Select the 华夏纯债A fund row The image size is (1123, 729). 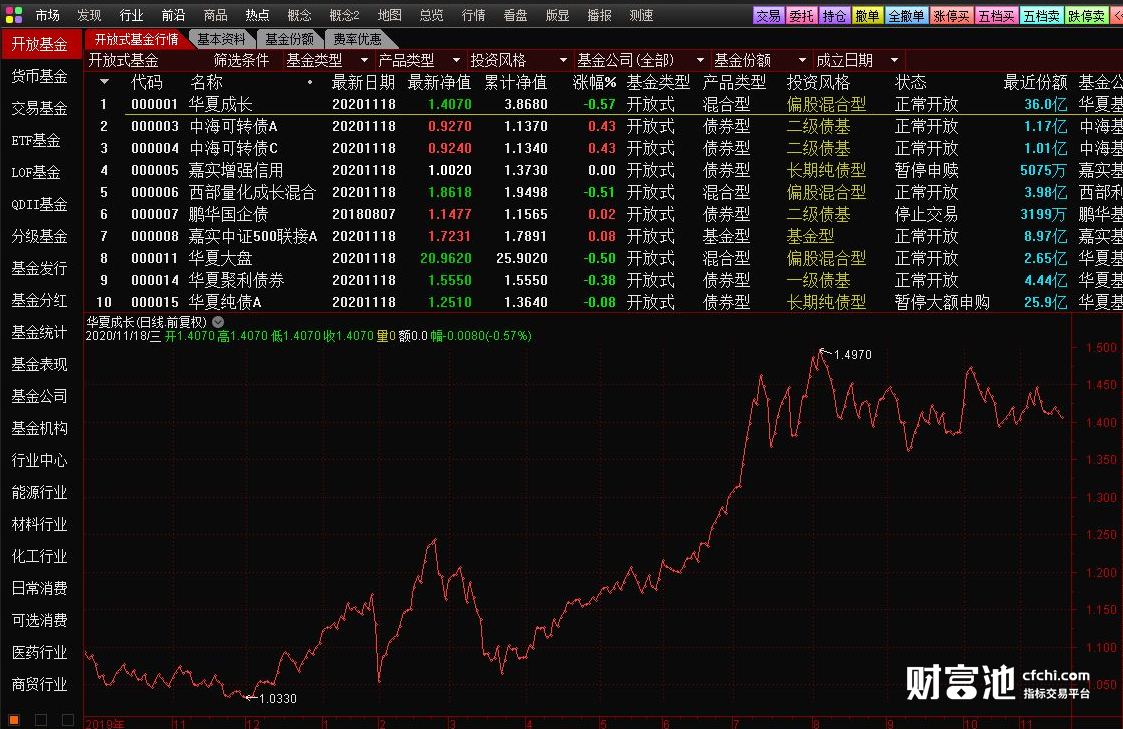point(603,302)
